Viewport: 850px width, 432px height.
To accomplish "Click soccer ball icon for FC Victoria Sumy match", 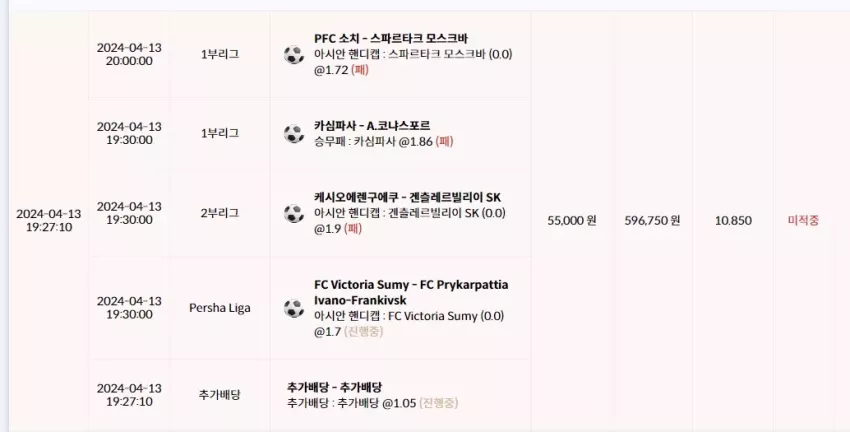I will pos(294,308).
